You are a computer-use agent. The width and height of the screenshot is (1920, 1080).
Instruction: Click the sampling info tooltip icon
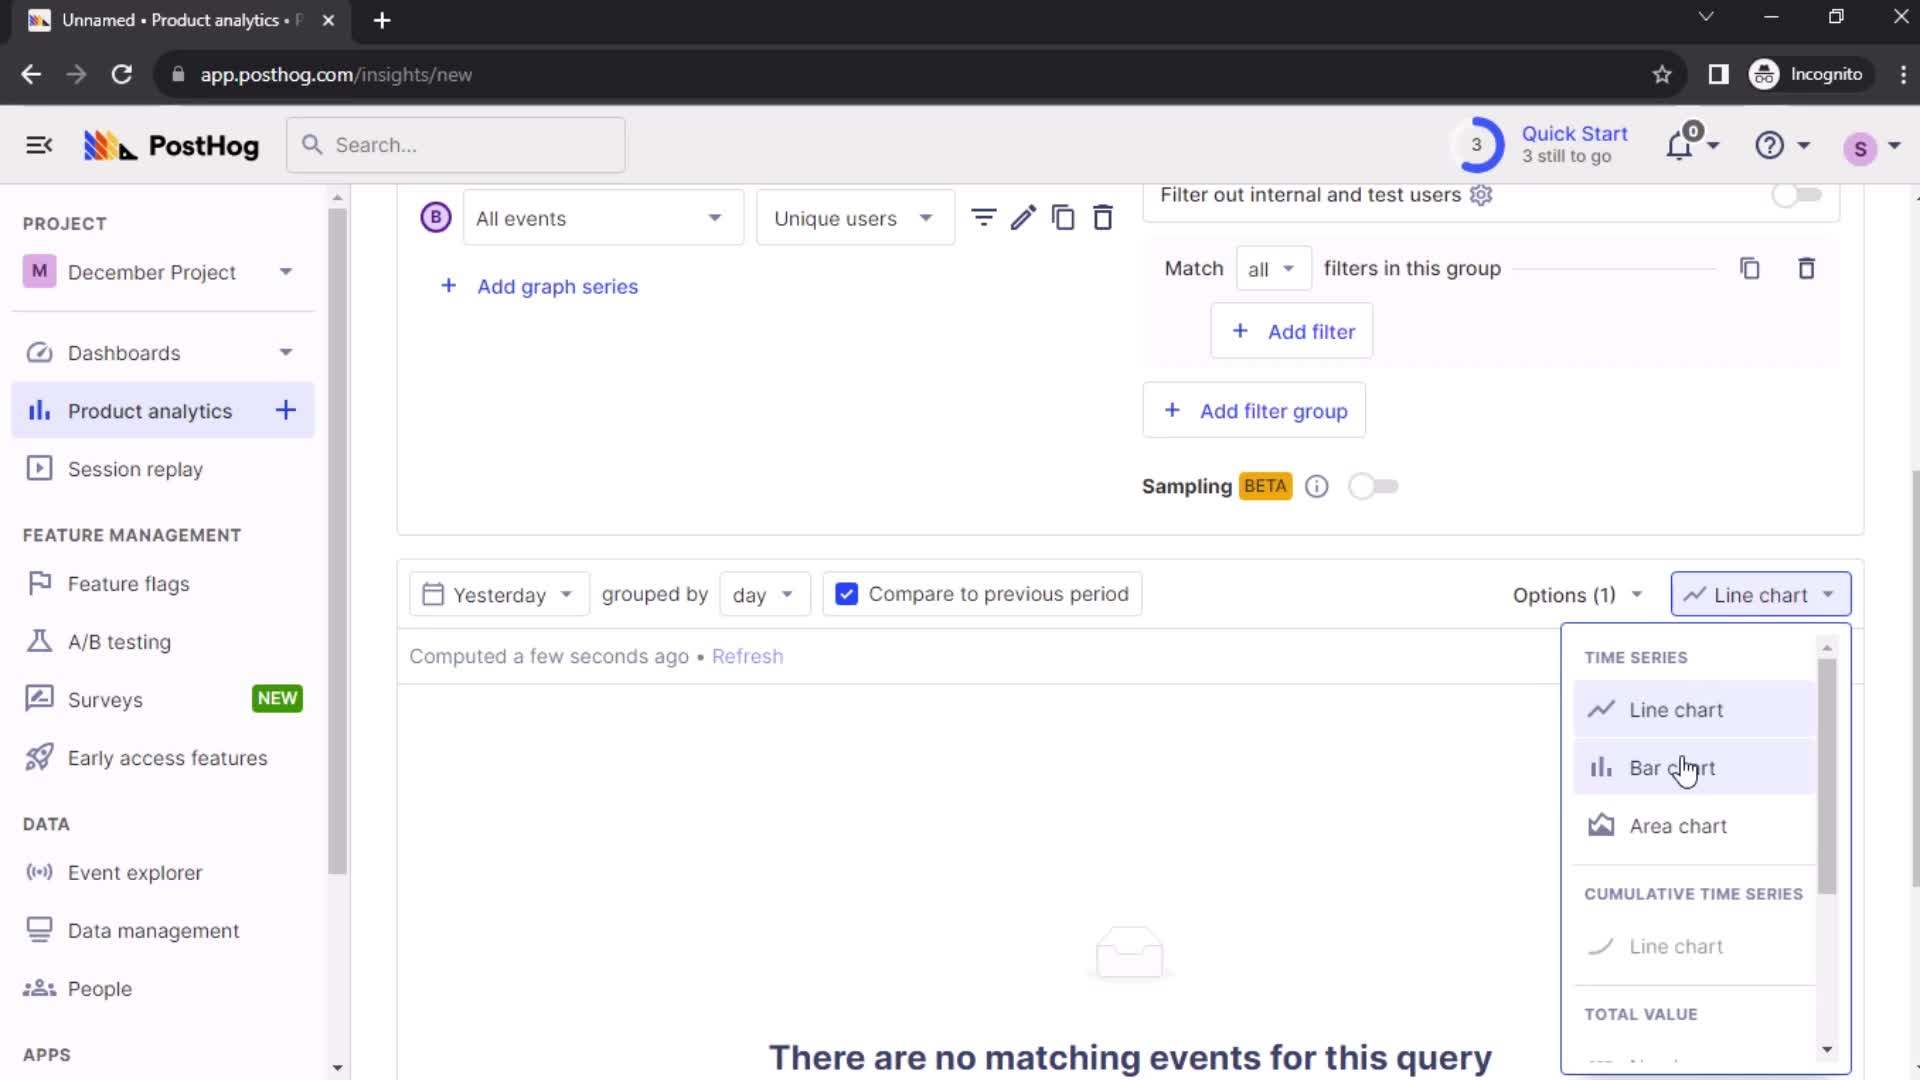[x=1317, y=487]
